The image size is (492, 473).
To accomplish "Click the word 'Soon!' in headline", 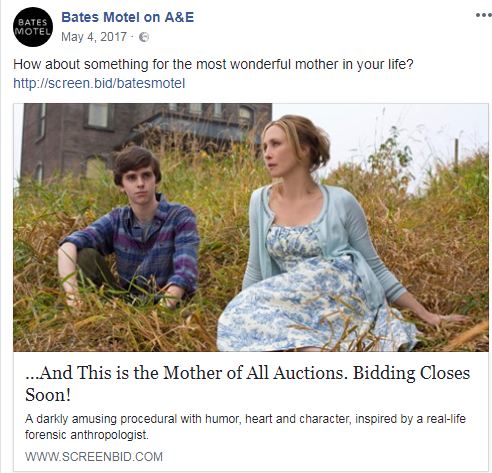I will pos(48,395).
